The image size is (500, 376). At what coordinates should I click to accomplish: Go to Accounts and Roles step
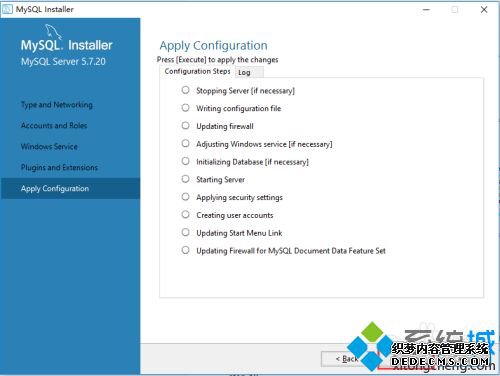click(x=54, y=126)
